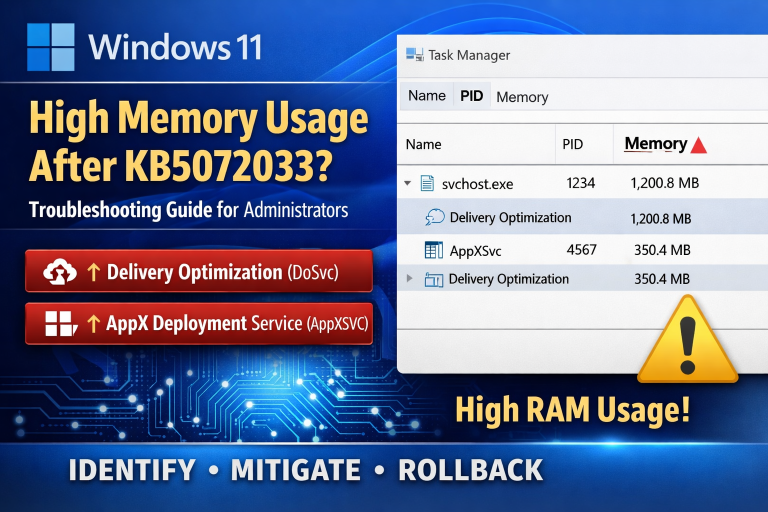Switch to the PID tab

coord(472,96)
